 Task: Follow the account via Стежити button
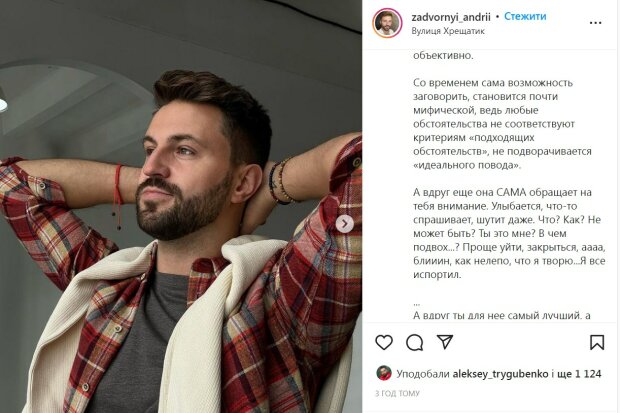tap(525, 17)
